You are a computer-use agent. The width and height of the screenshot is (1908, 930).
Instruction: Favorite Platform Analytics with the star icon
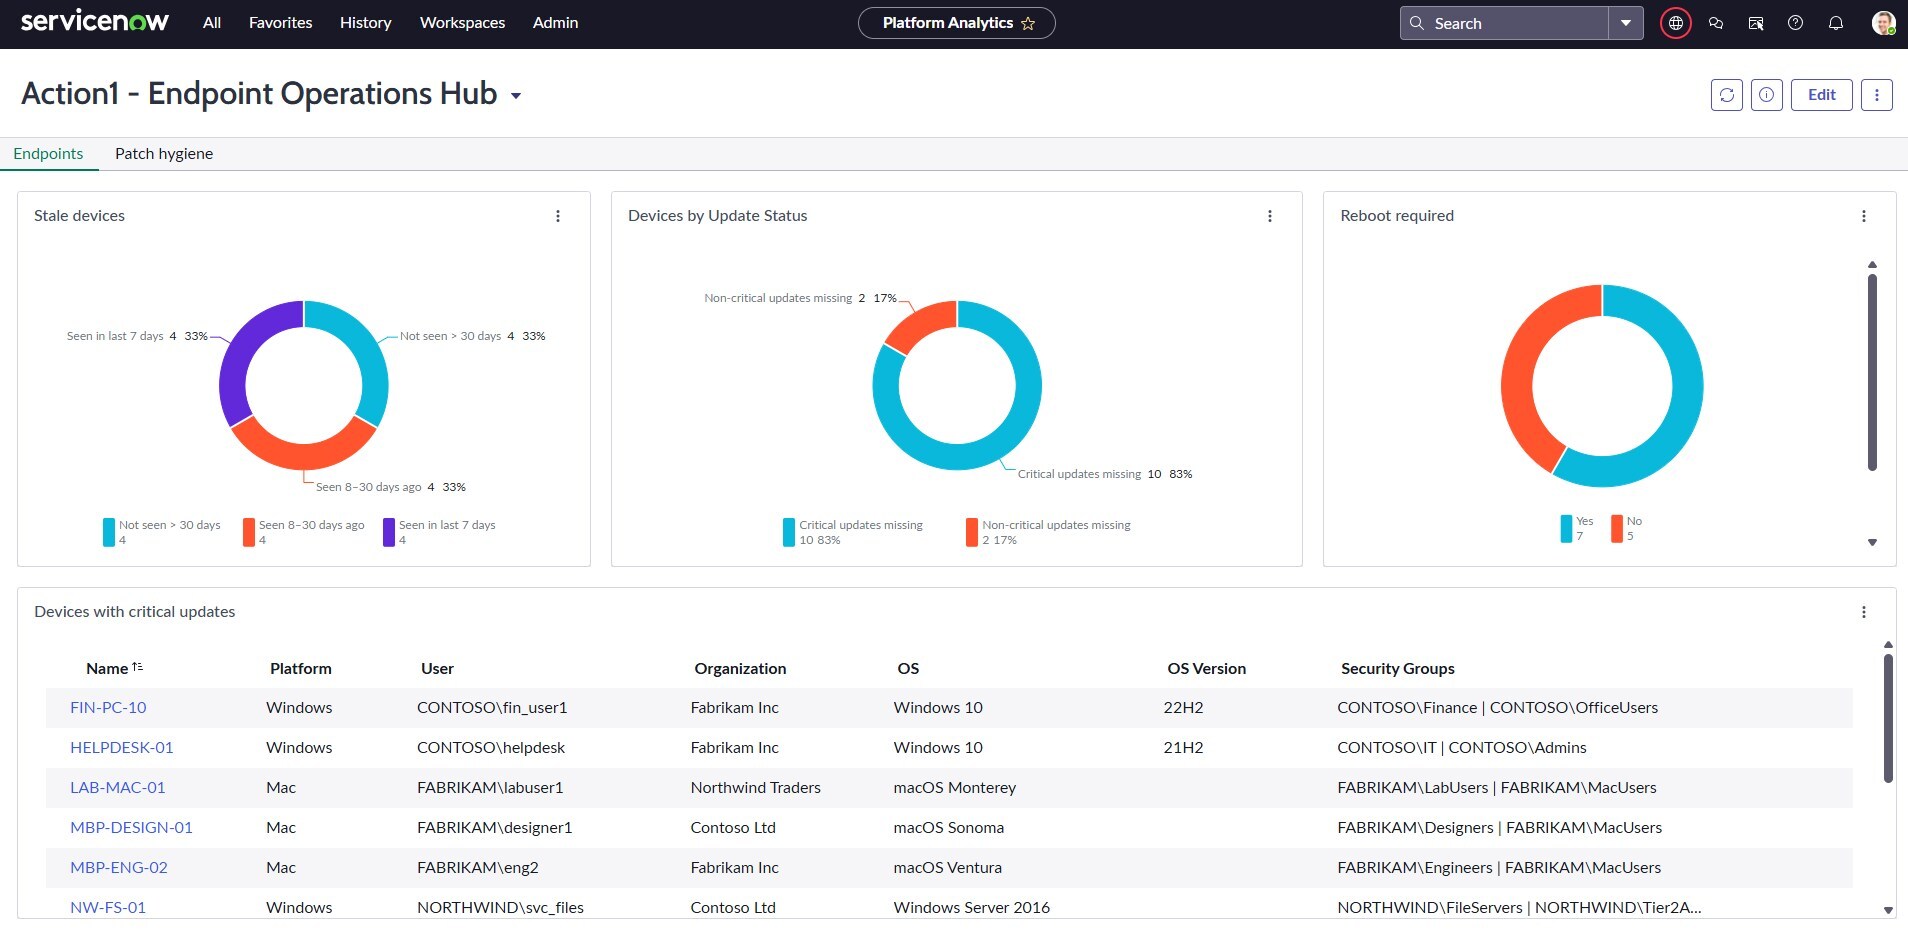pyautogui.click(x=1028, y=24)
